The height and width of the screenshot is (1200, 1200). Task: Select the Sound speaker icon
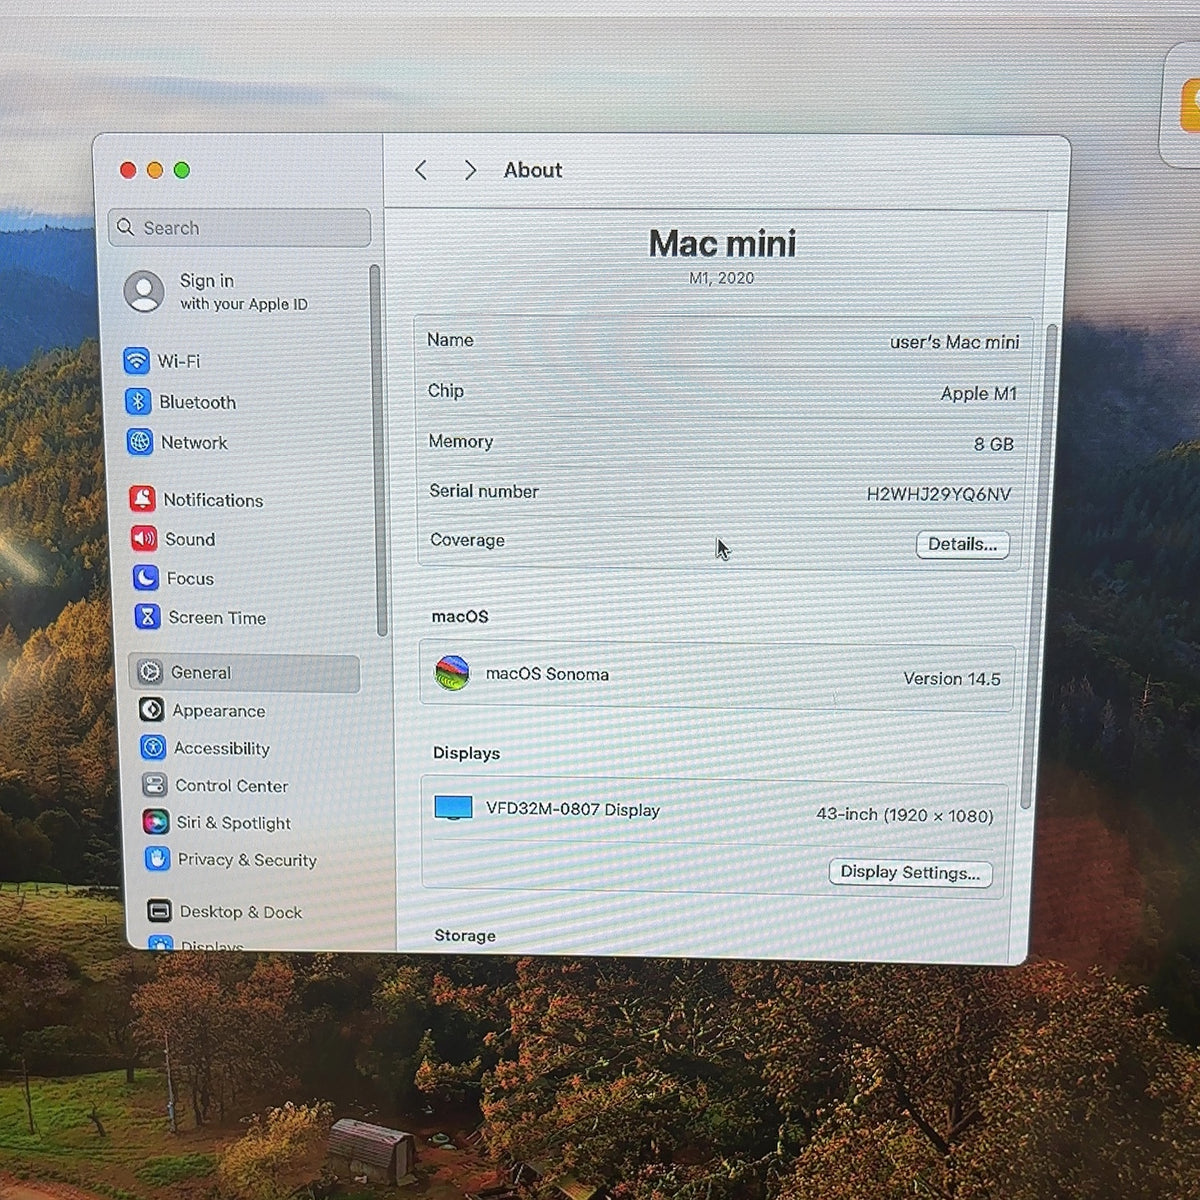[144, 538]
